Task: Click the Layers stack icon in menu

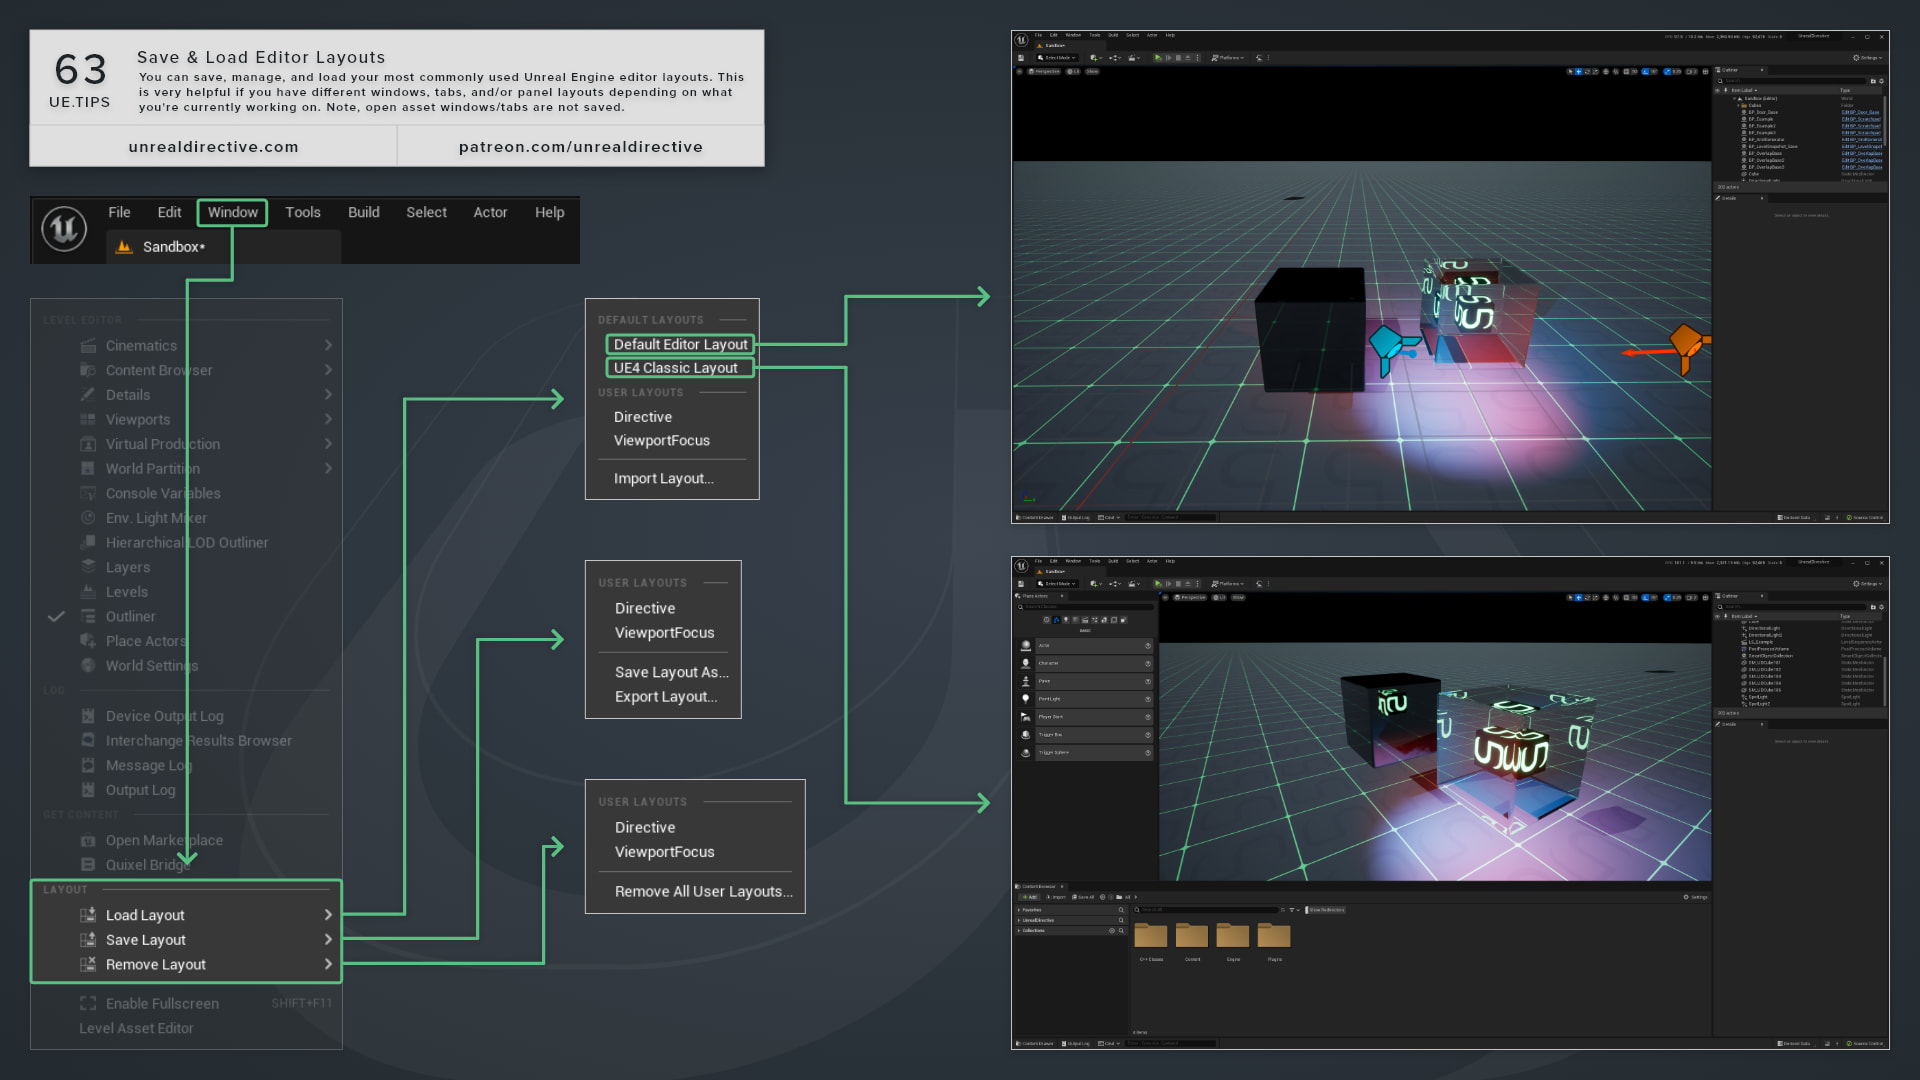Action: [88, 567]
